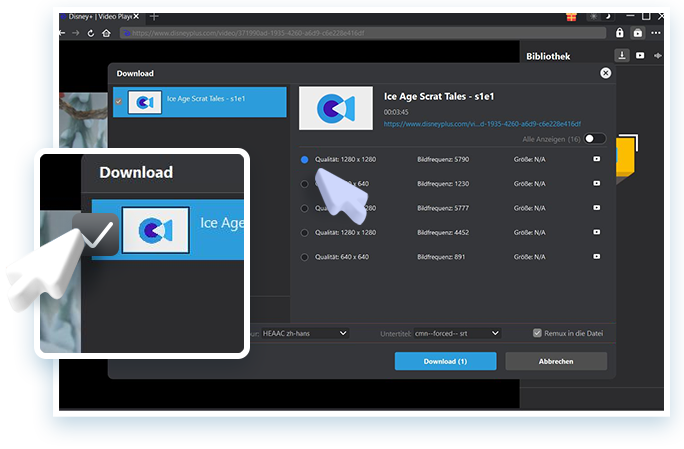The height and width of the screenshot is (449, 684).
Task: Close the Disney+ Video Player tab
Action: pyautogui.click(x=136, y=17)
